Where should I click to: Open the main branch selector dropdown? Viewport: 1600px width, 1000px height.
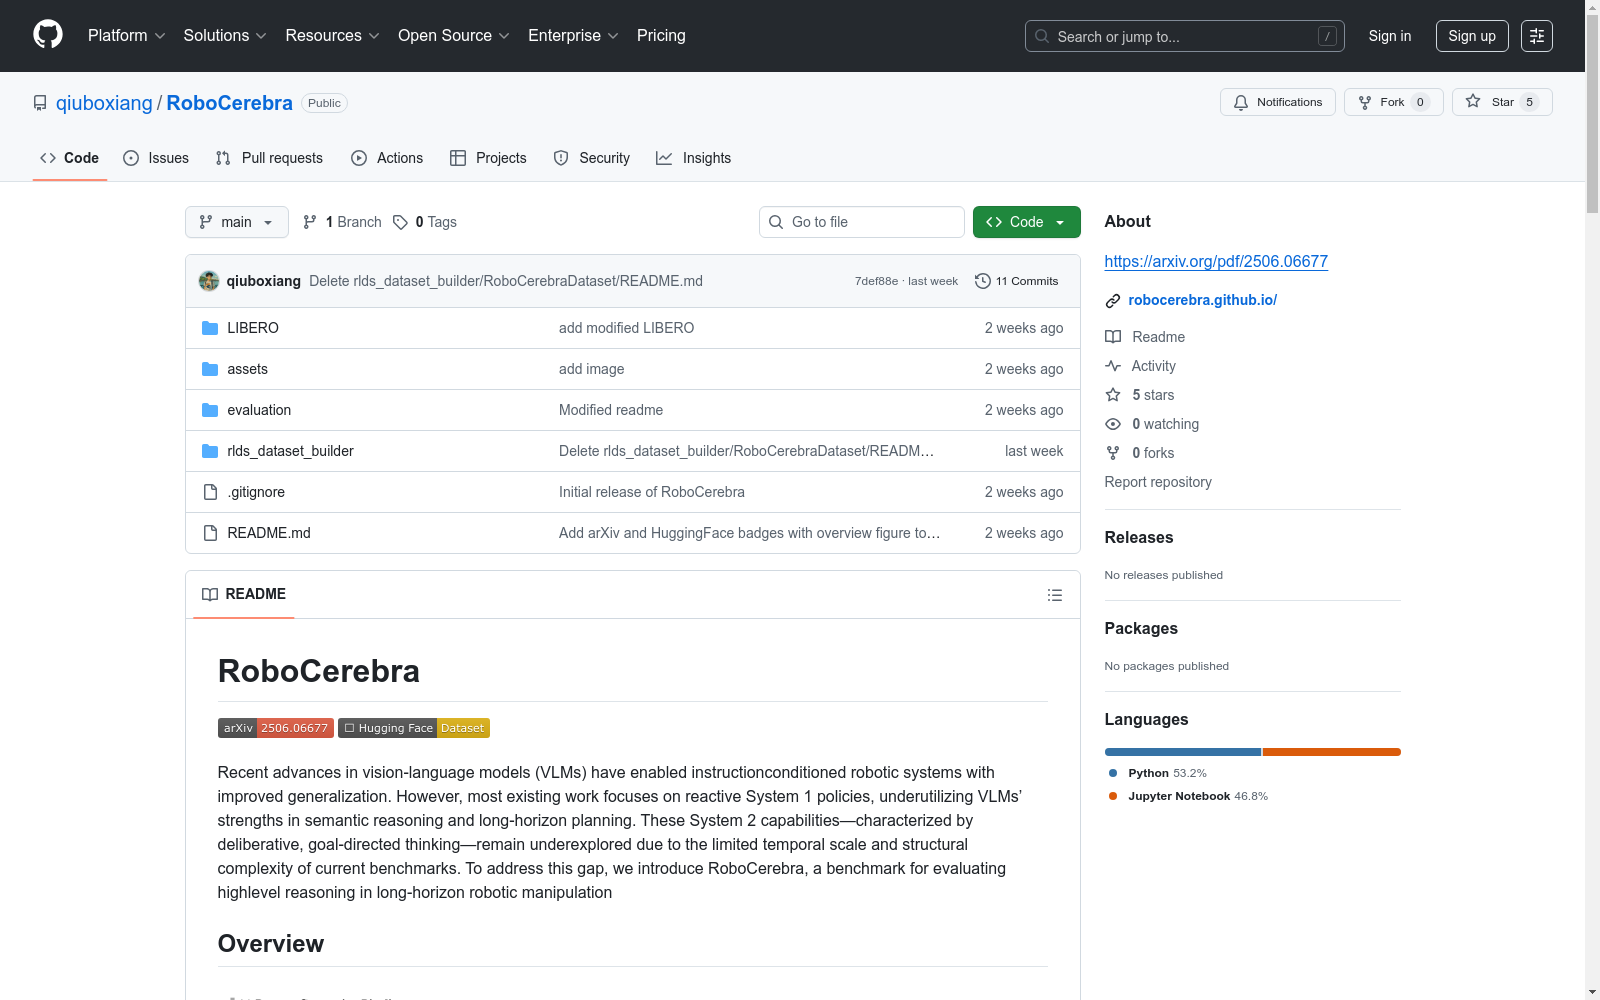pos(237,222)
